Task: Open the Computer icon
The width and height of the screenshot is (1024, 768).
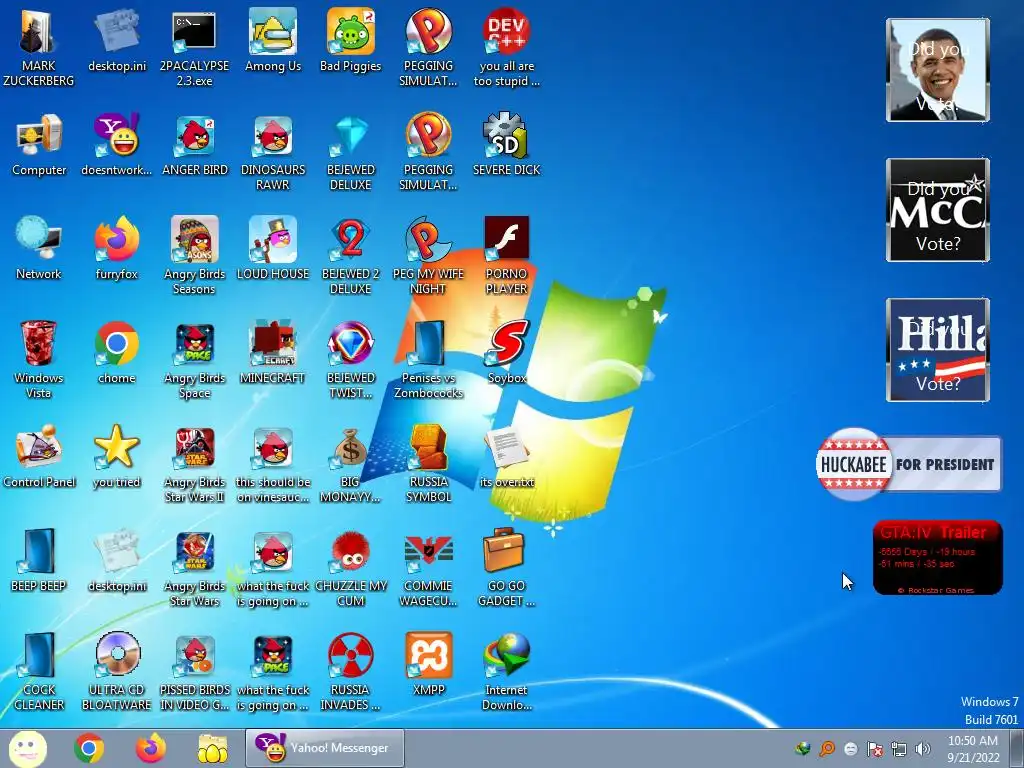Action: click(39, 145)
